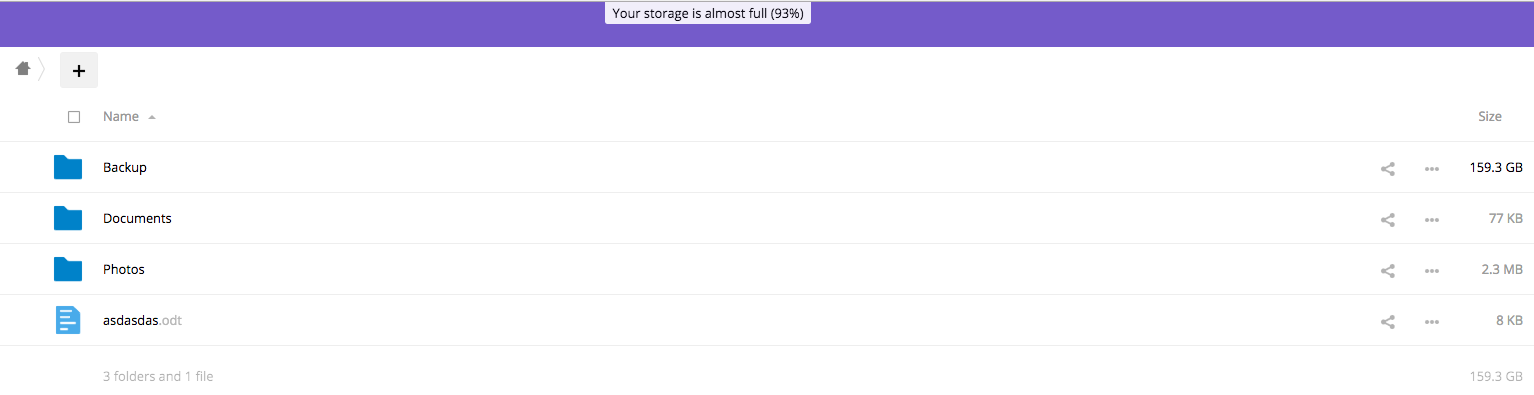Sort files by the Size column
The height and width of the screenshot is (395, 1534).
(1490, 117)
